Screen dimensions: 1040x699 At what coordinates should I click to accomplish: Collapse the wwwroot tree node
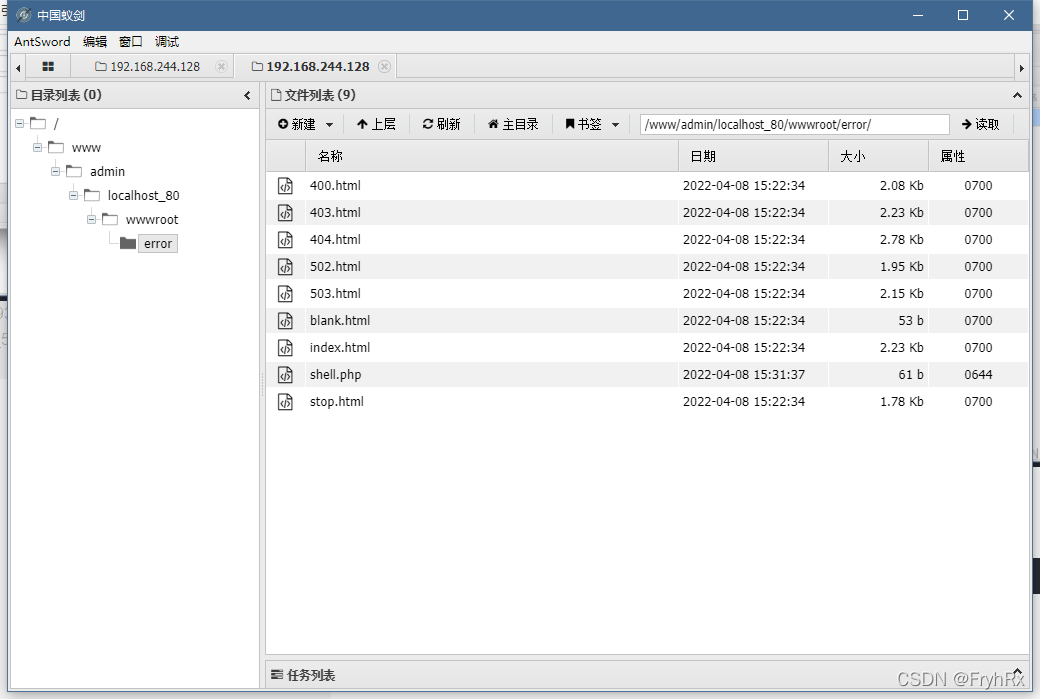click(x=91, y=219)
